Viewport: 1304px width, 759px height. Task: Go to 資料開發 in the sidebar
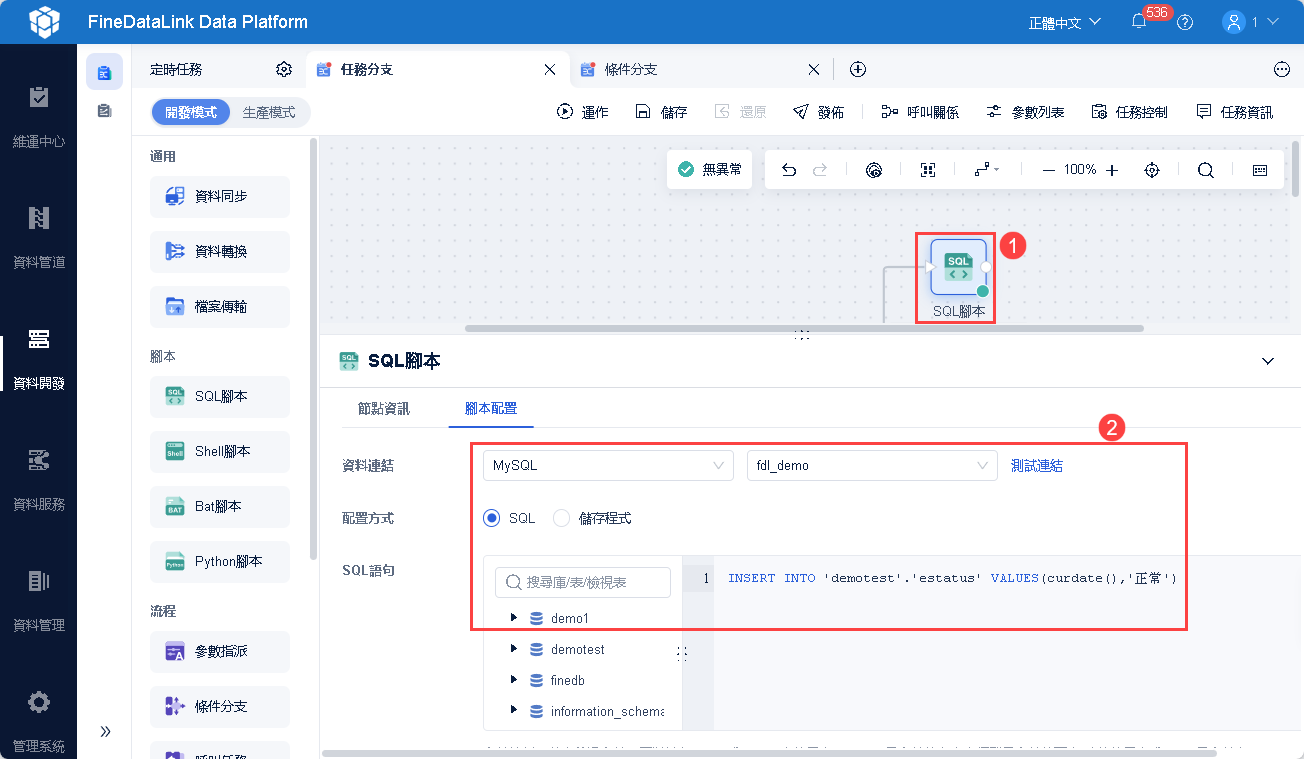pos(38,359)
